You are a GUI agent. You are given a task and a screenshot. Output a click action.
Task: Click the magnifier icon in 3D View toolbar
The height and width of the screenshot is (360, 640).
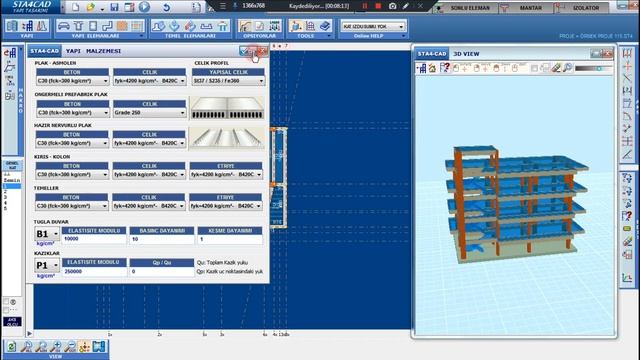pos(567,68)
